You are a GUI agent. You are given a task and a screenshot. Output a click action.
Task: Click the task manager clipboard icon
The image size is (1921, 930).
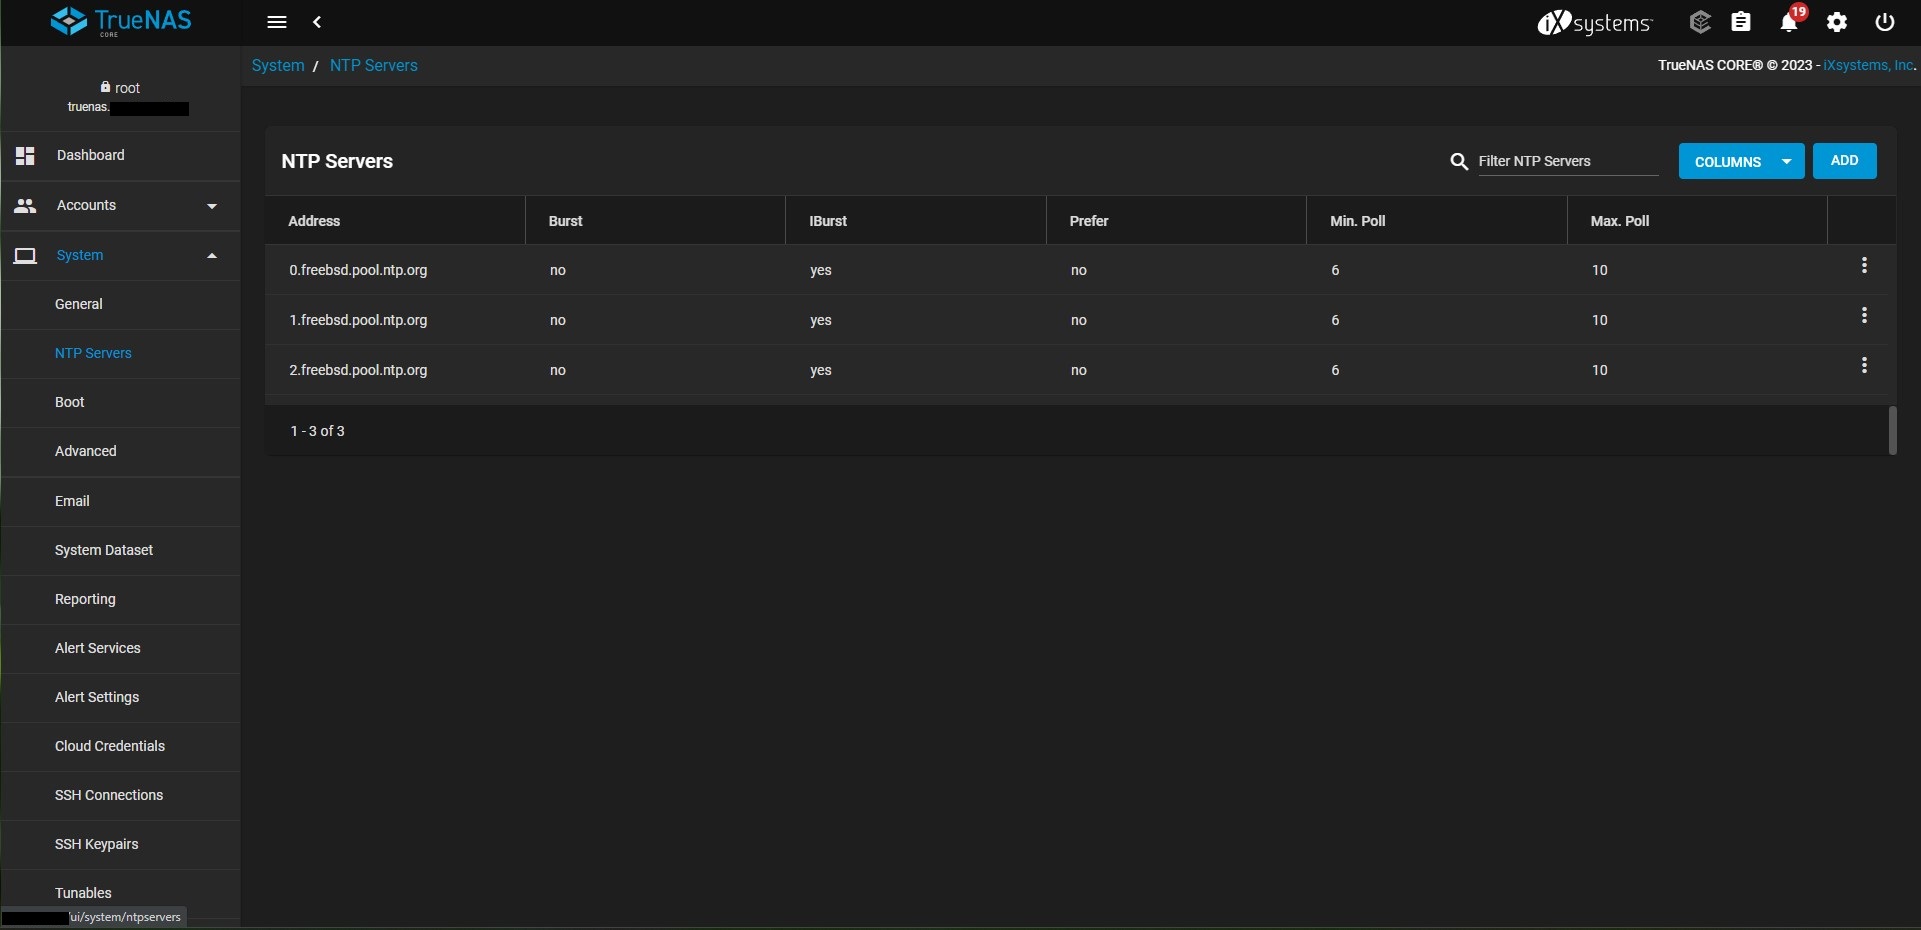pyautogui.click(x=1741, y=22)
